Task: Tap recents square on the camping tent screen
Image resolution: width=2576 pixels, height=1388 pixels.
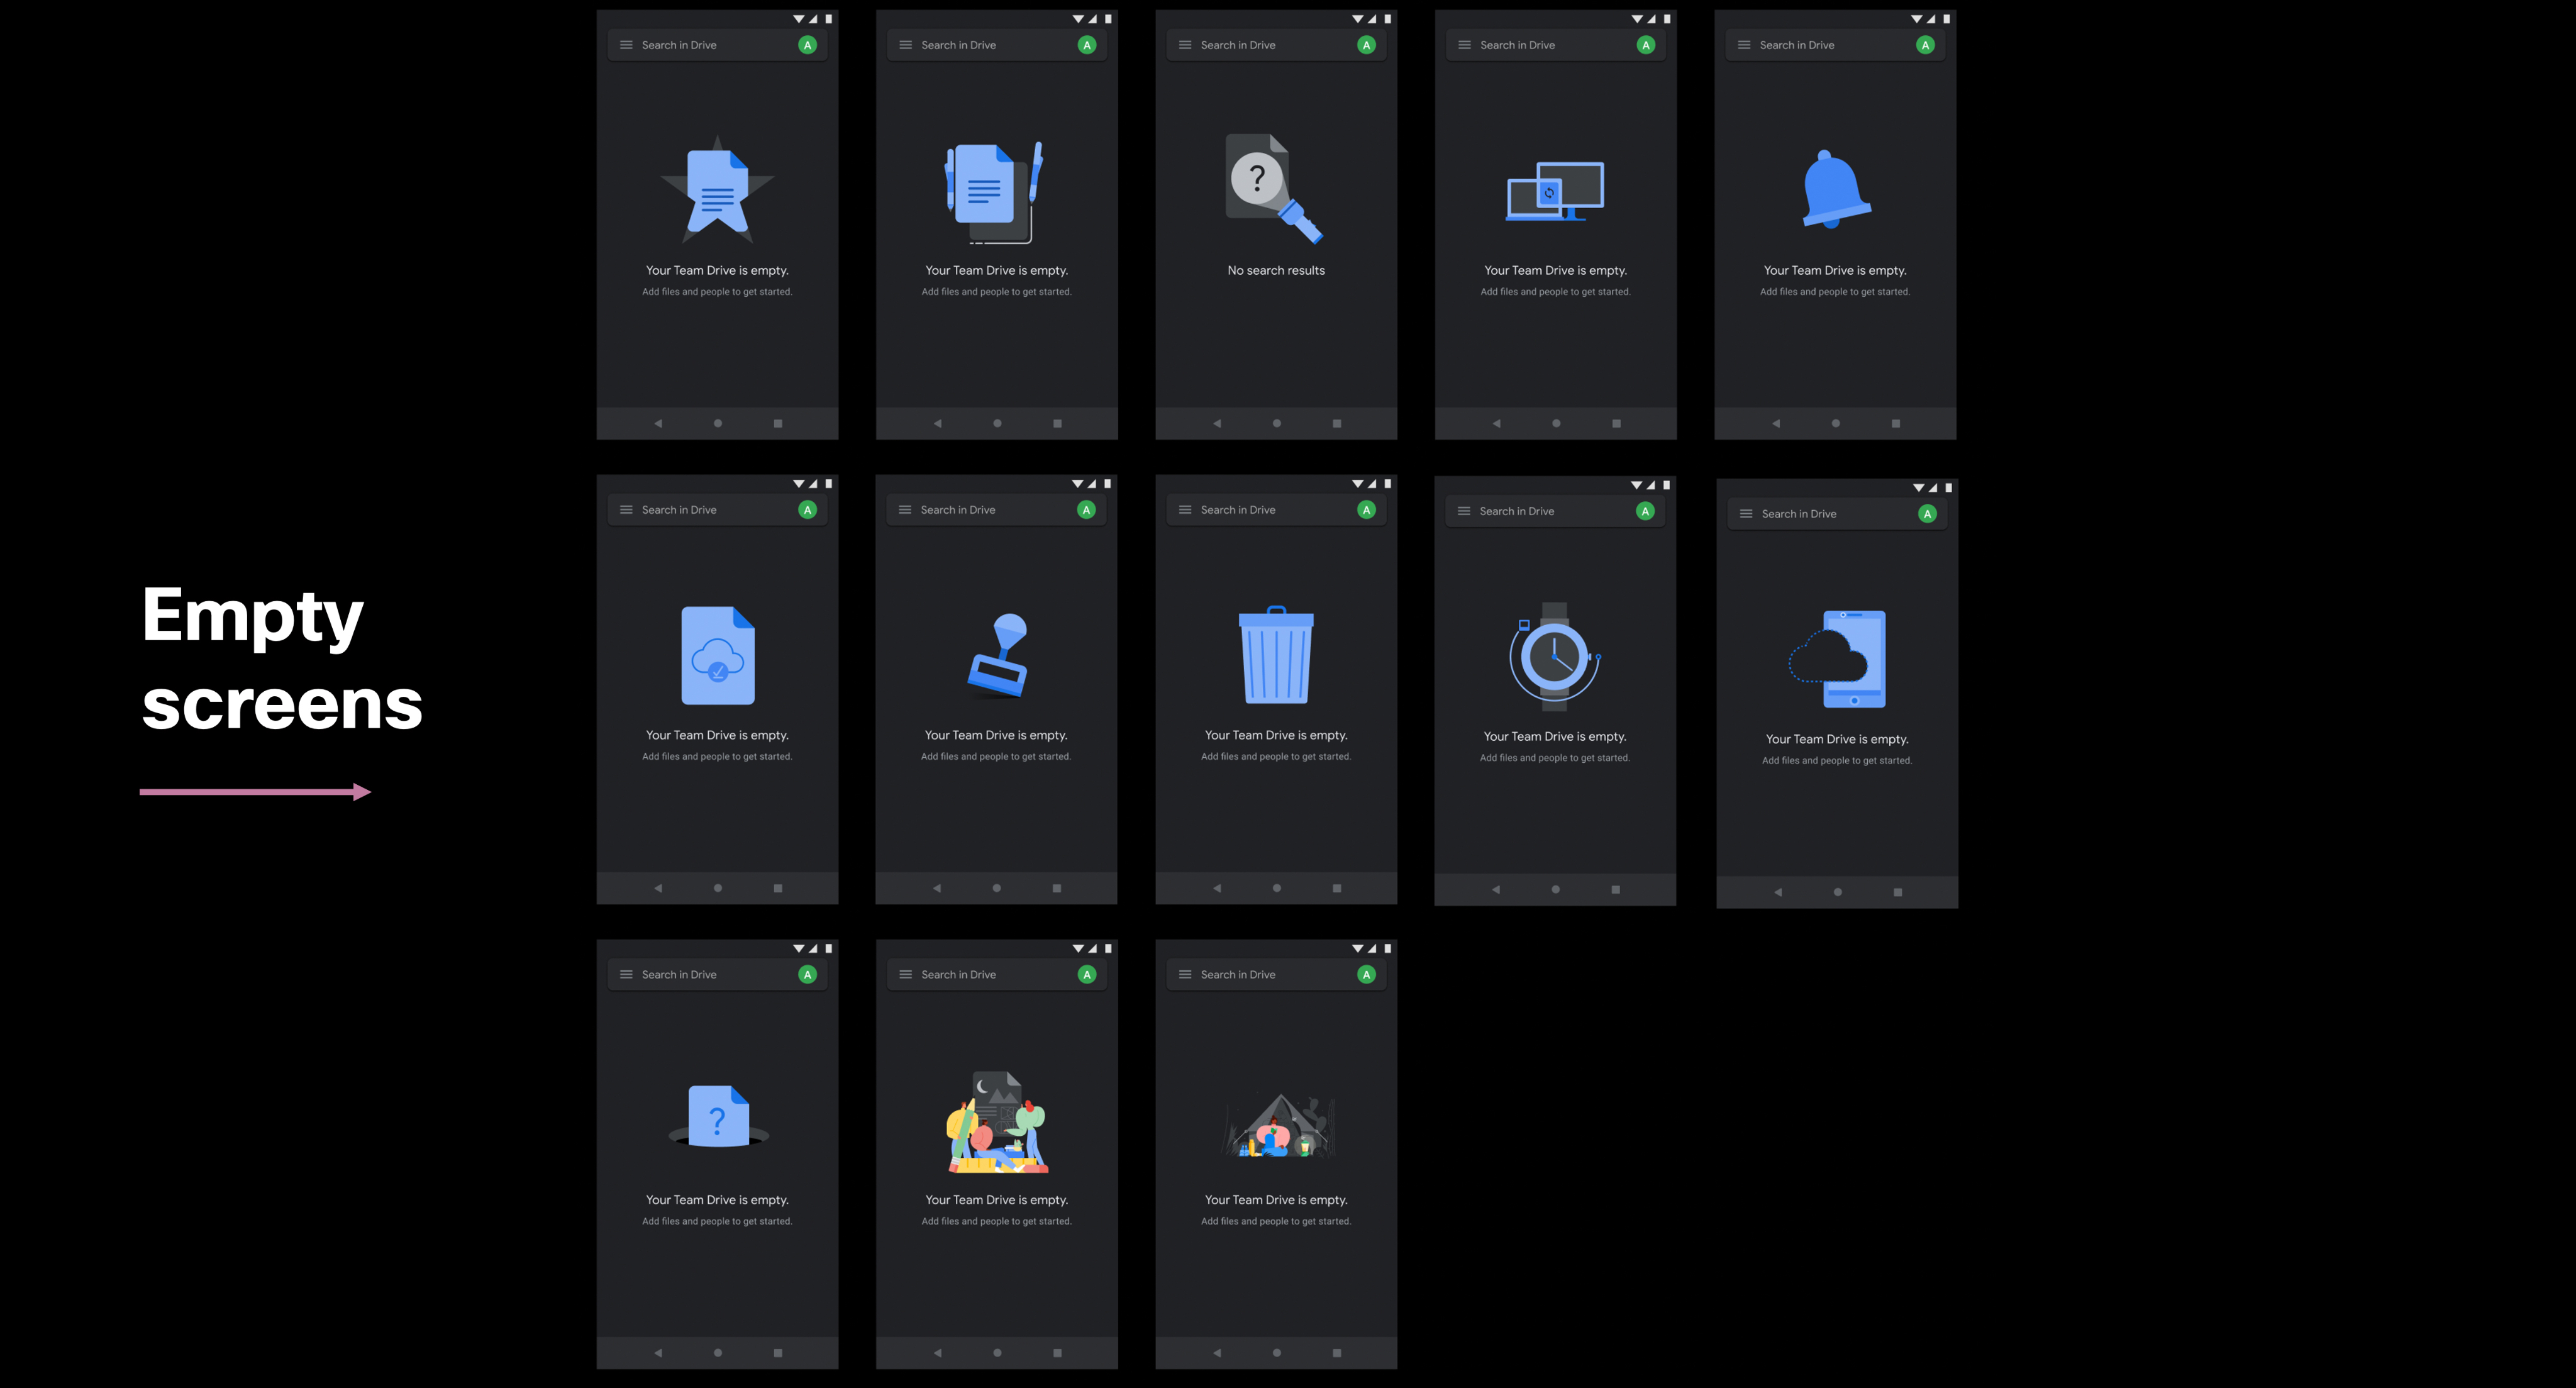Action: pos(1337,1353)
